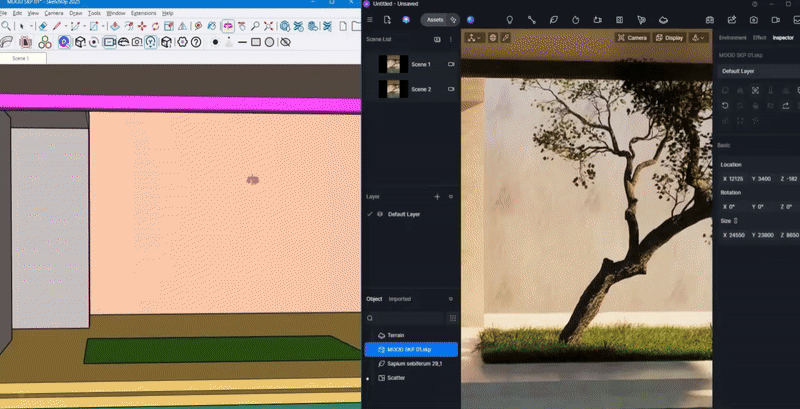Viewport: 800px width, 409px height.
Task: Open the shape tool dropdown arrow
Action: 103,27
